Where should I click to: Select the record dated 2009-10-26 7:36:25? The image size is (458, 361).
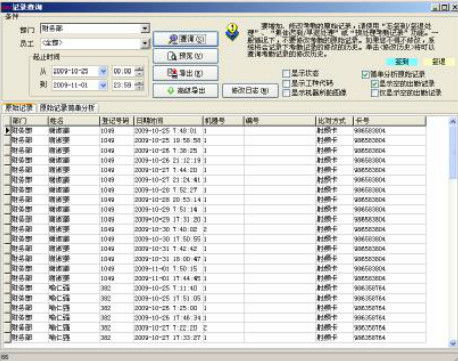pyautogui.click(x=218, y=150)
